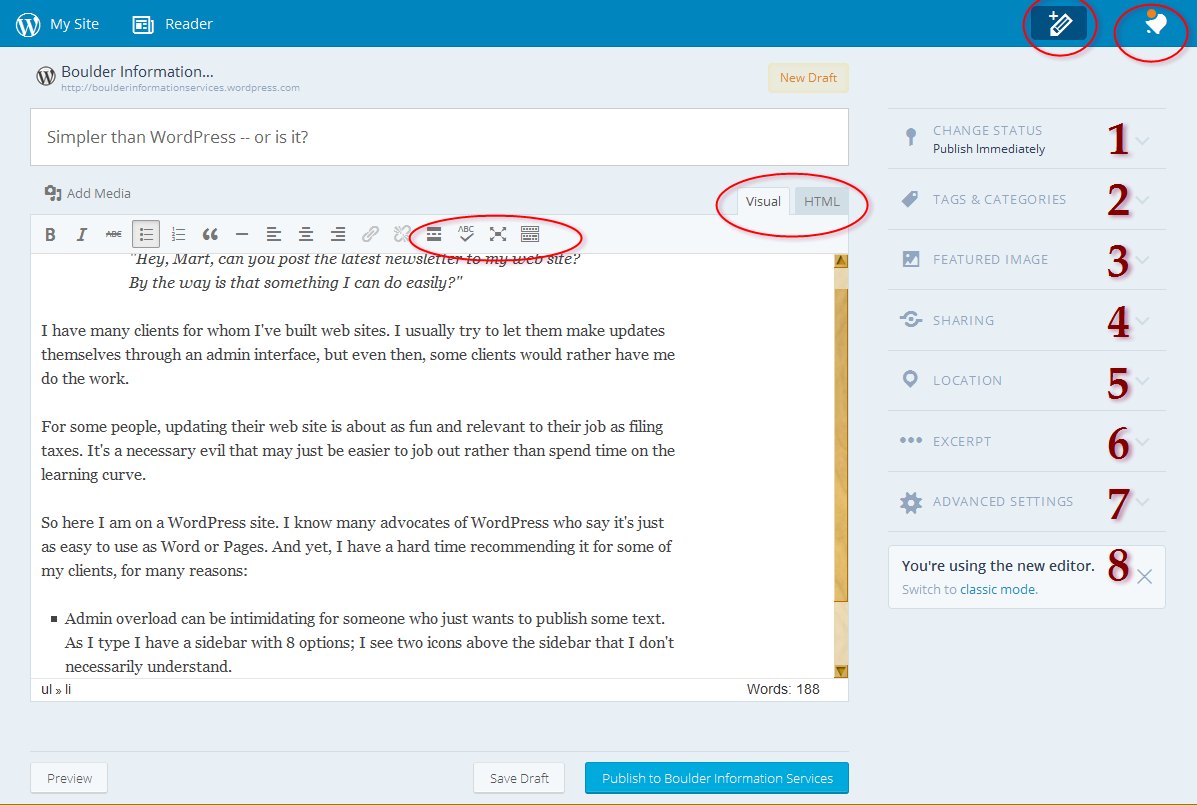Expand the Advanced Settings section chevron

click(1143, 502)
